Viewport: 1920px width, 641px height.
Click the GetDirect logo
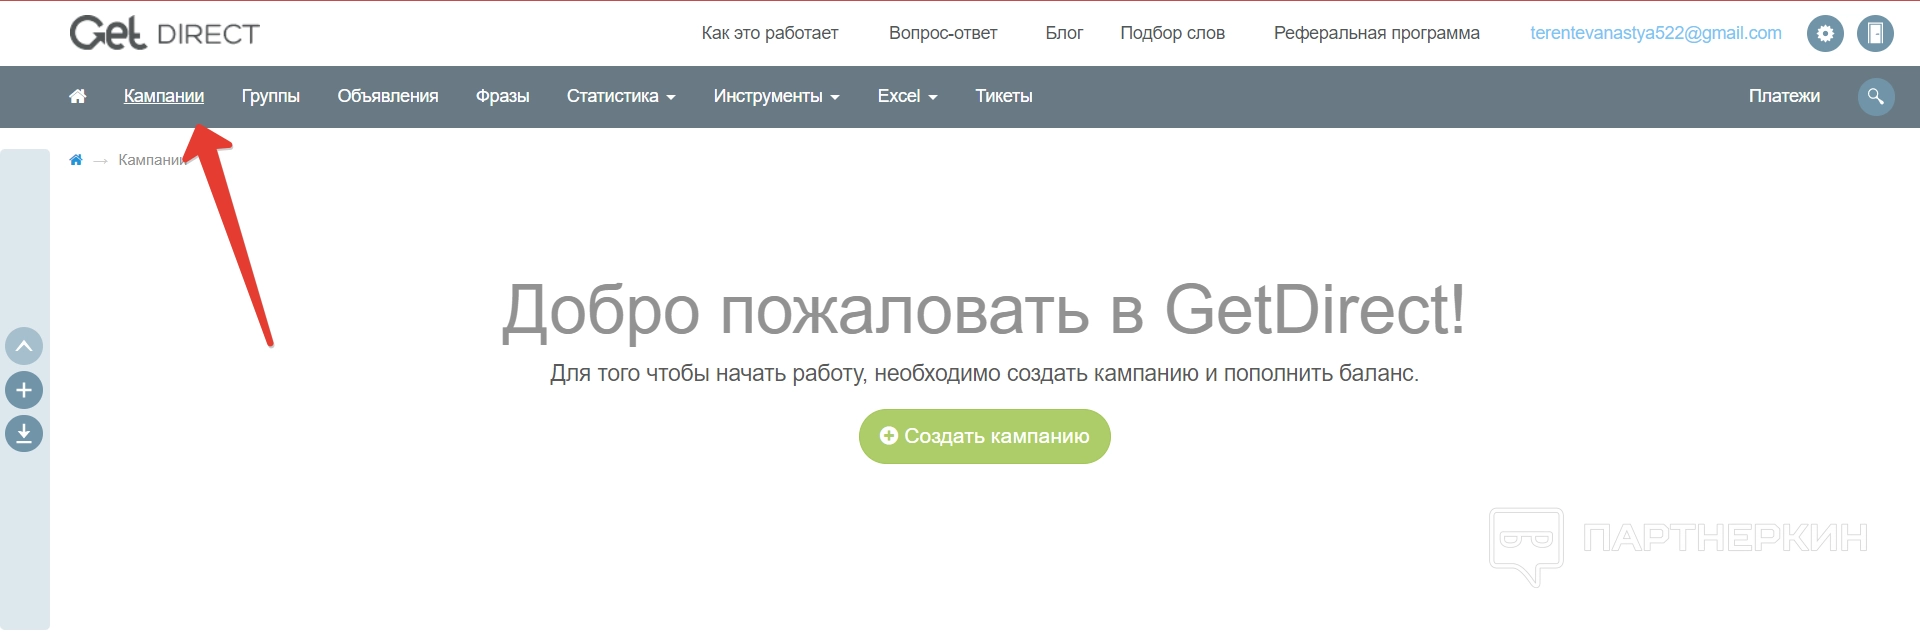[x=164, y=33]
